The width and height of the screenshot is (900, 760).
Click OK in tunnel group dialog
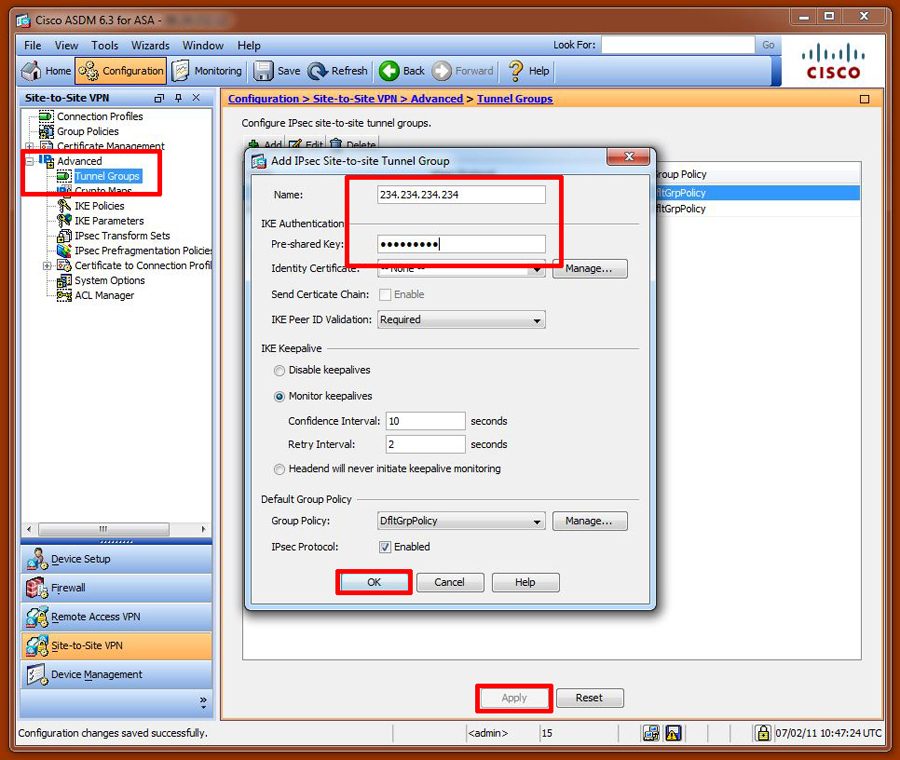(374, 583)
